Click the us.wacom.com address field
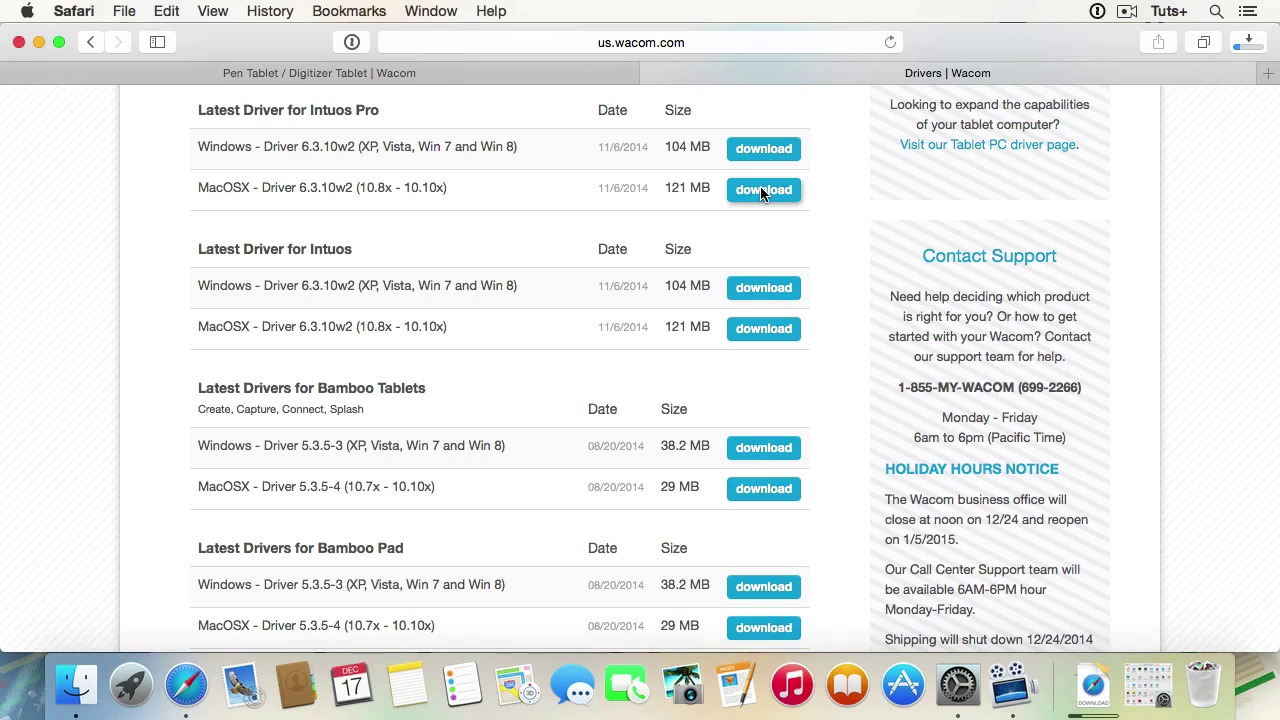1280x720 pixels. (x=641, y=42)
